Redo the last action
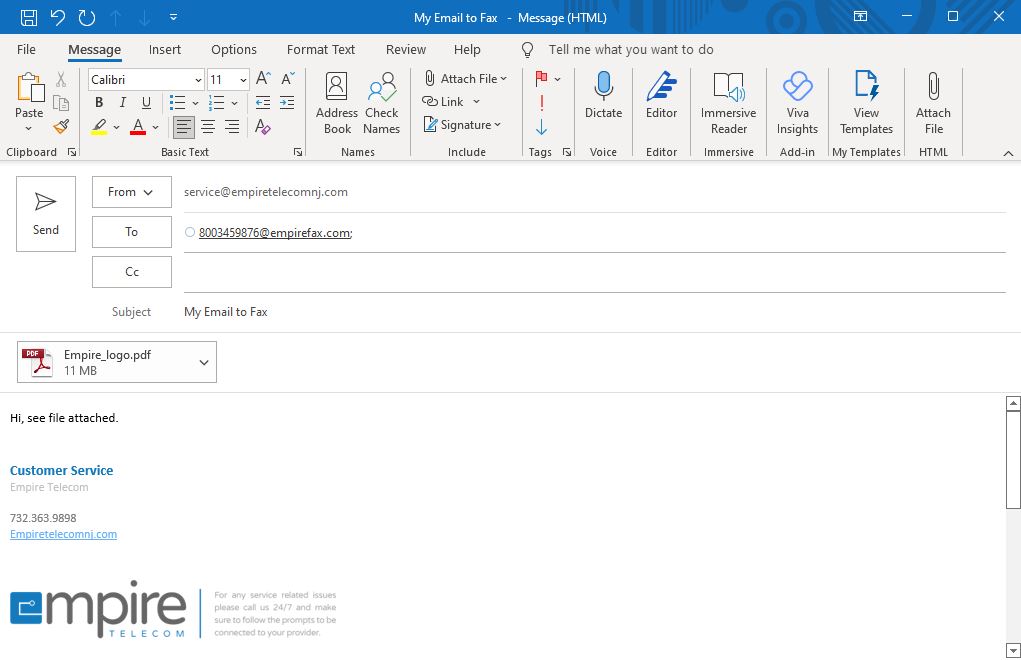 (x=87, y=18)
